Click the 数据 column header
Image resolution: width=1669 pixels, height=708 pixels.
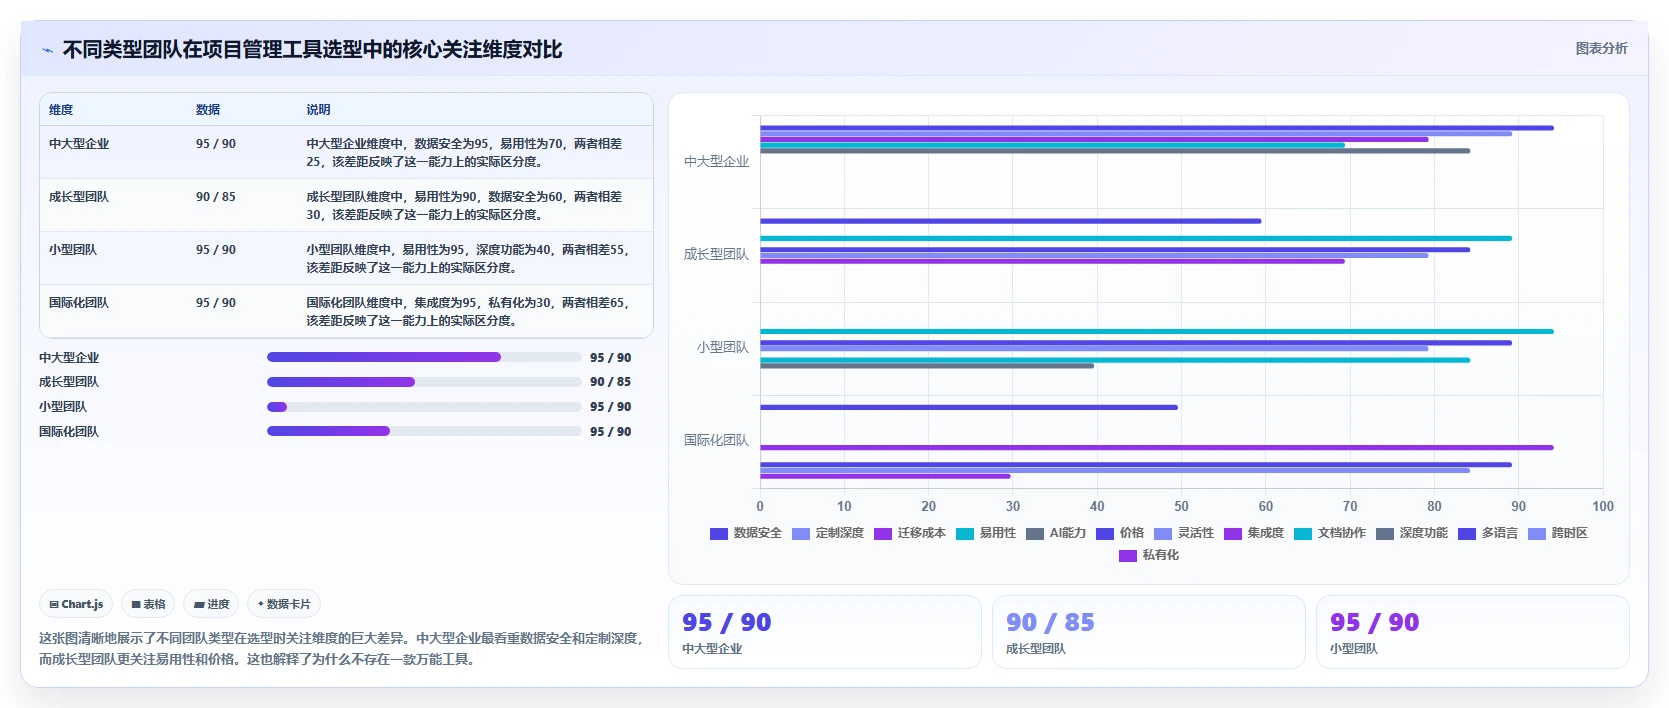pos(208,110)
